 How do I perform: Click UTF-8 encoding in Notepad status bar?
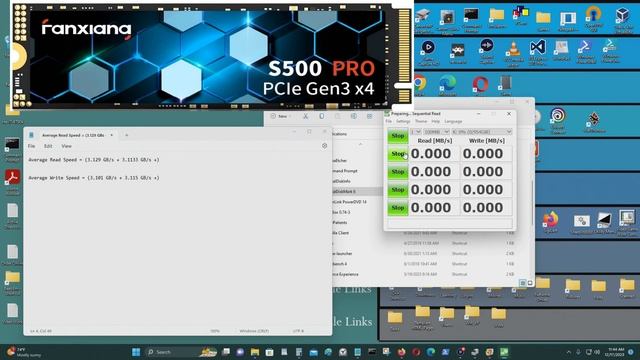pyautogui.click(x=298, y=331)
